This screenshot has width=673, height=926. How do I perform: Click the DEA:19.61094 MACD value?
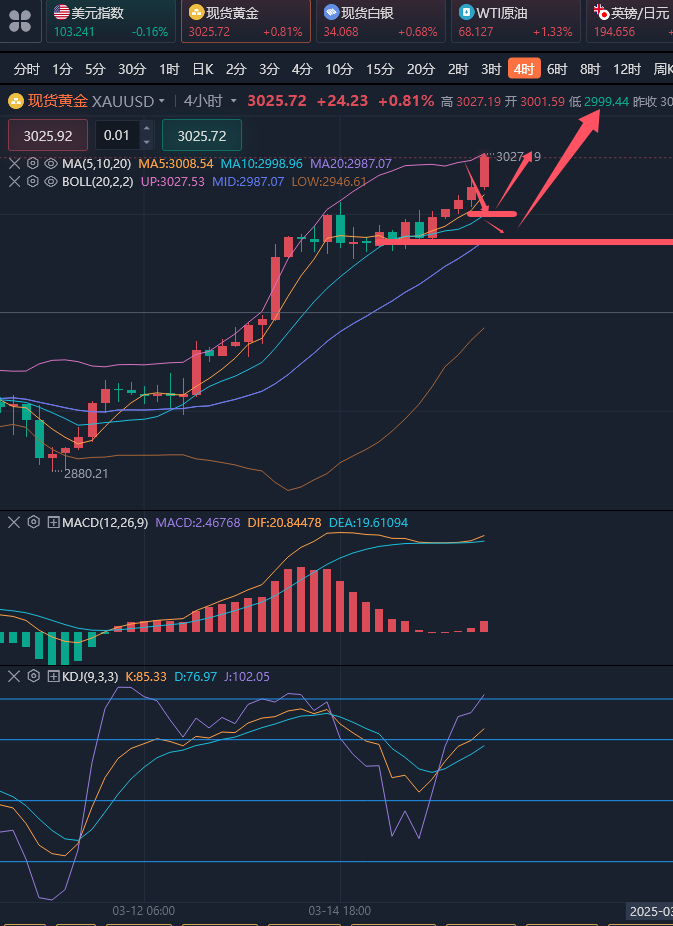point(368,522)
